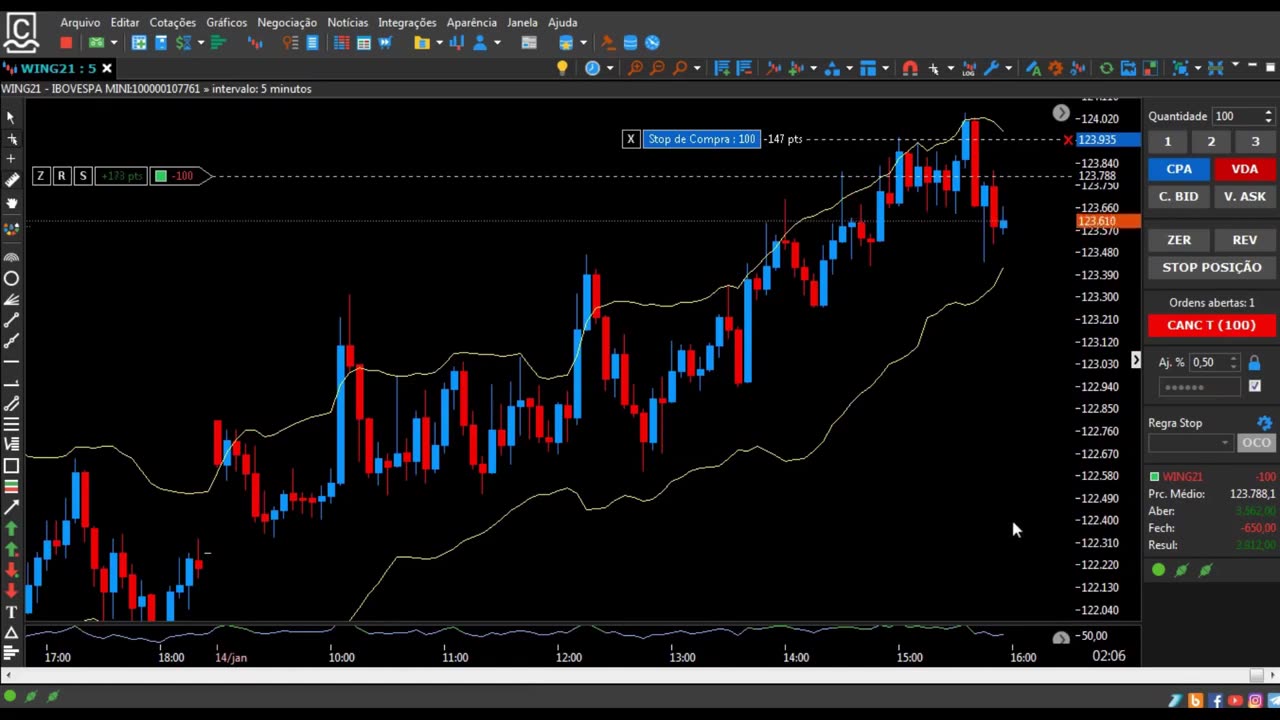Click the ZER button

coord(1179,240)
